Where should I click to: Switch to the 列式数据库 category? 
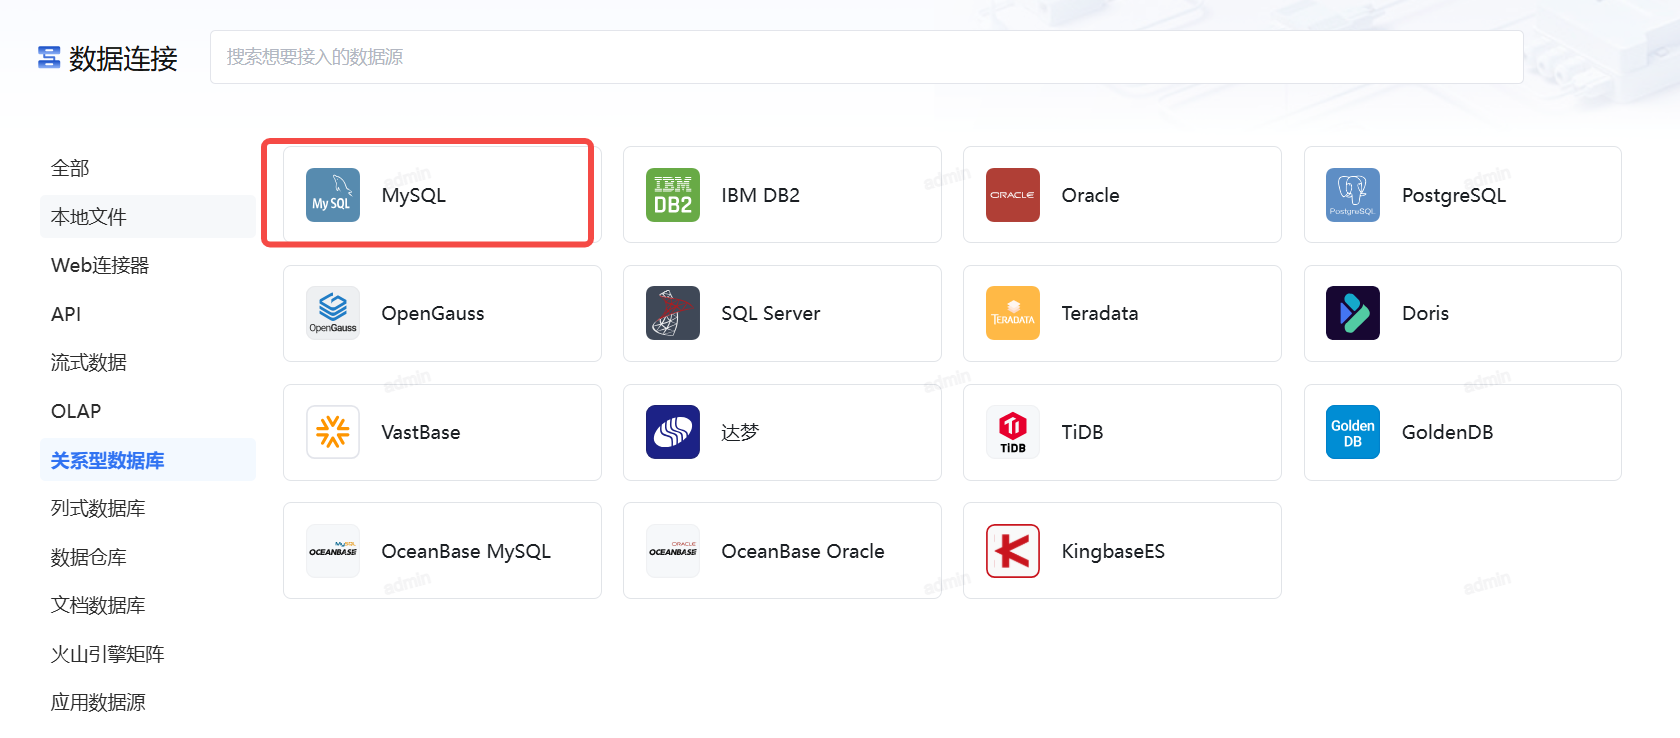pos(148,508)
